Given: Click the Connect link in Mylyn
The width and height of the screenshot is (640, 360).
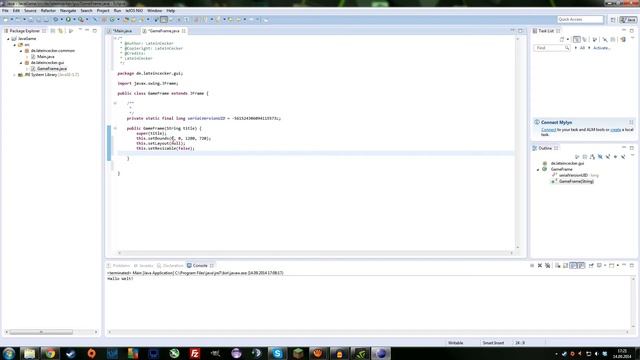Looking at the screenshot, I should point(548,130).
